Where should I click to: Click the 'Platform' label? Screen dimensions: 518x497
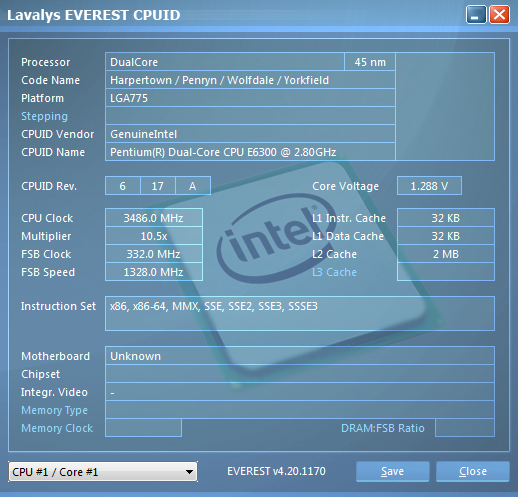click(x=42, y=98)
